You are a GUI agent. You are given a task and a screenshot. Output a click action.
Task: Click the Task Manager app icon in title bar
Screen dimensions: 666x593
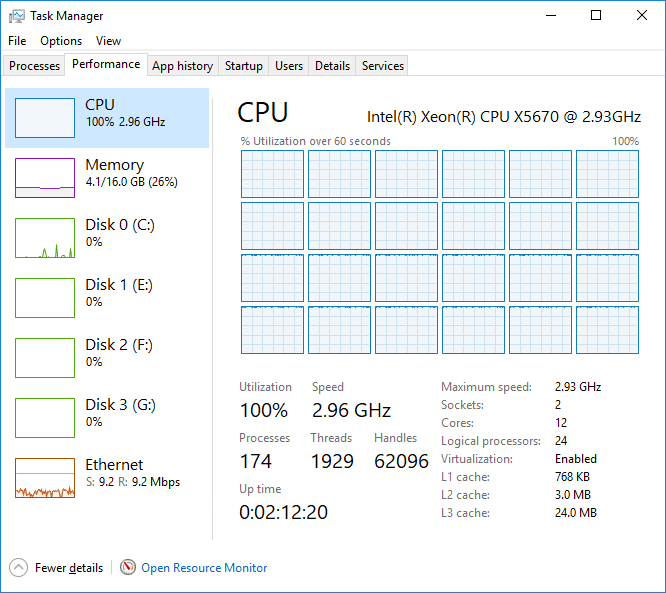16,16
